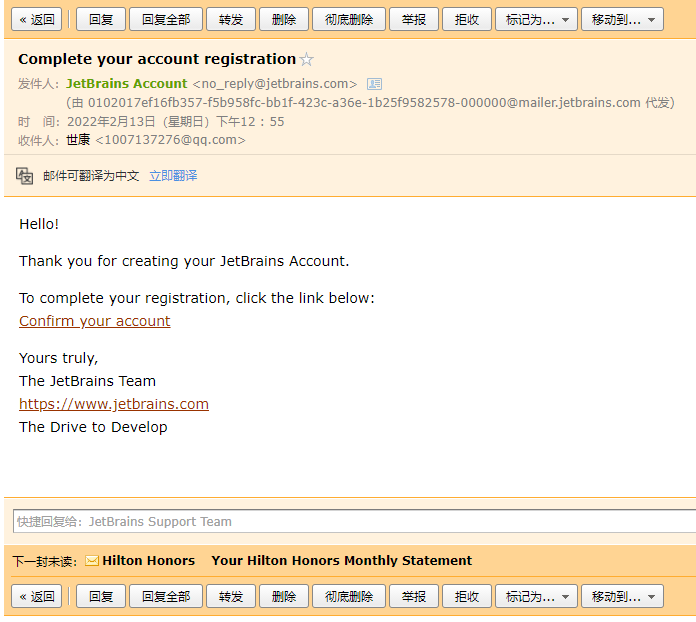This screenshot has width=696, height=622.
Task: Focus the quick reply input field
Action: click(x=354, y=521)
